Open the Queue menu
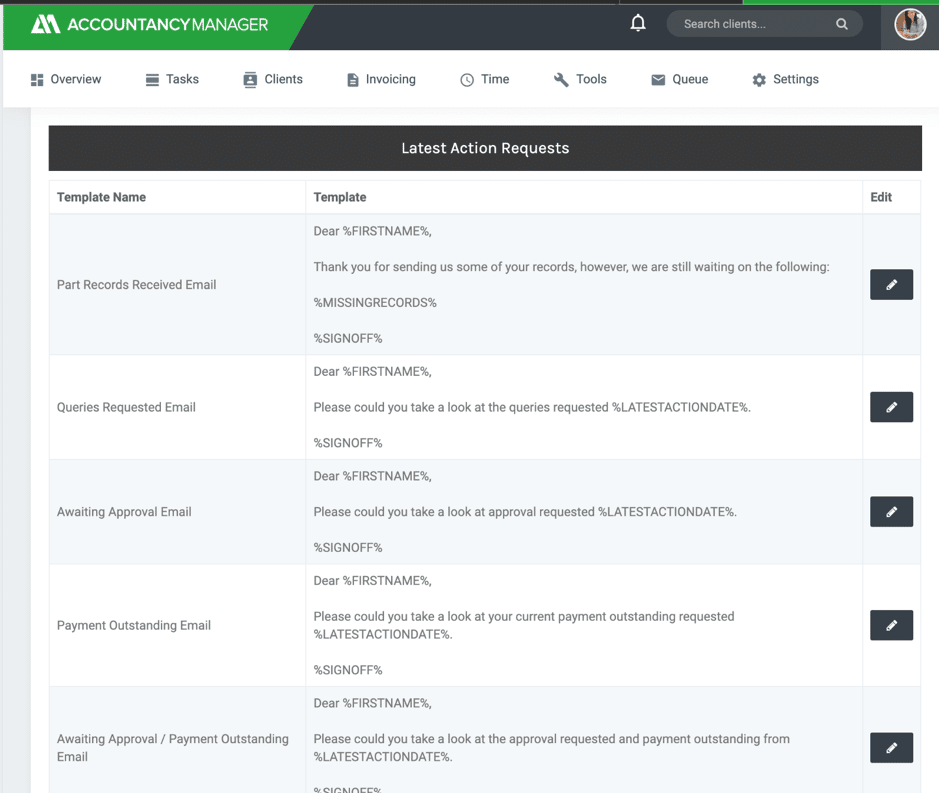The width and height of the screenshot is (939, 793). (679, 79)
